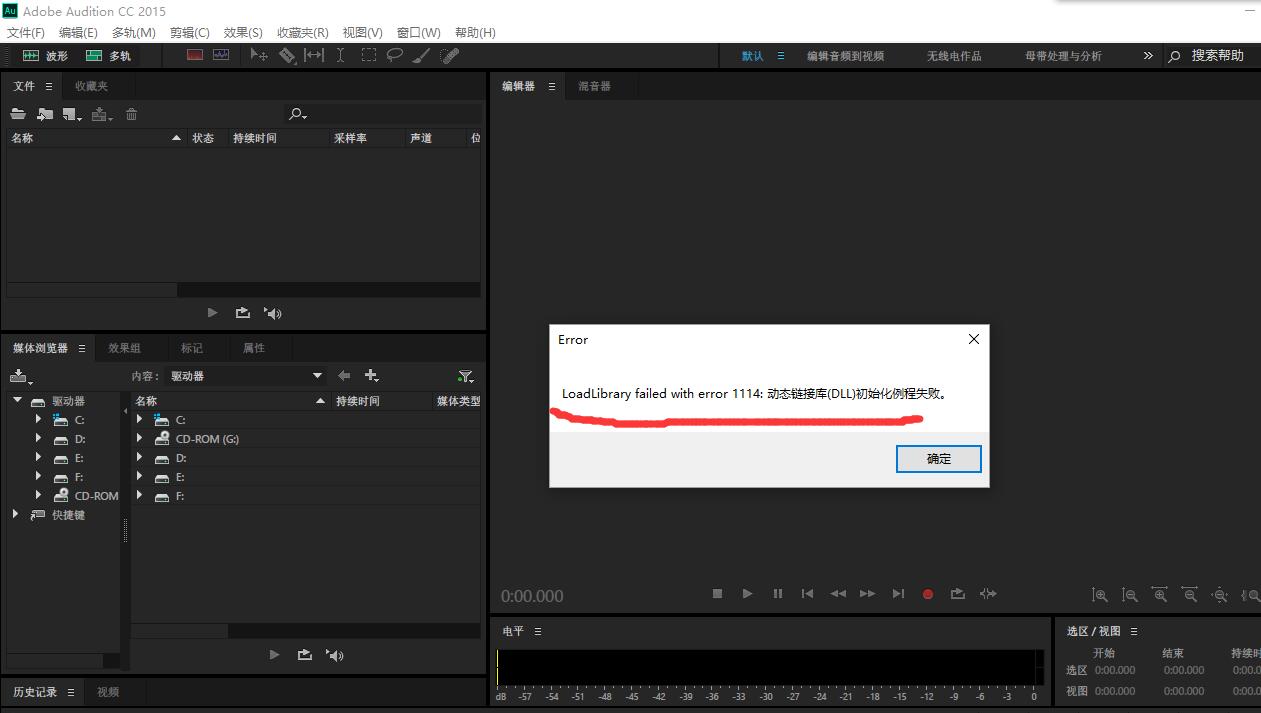Switch to Effects Rack tab (效果组)
This screenshot has width=1261, height=713.
point(124,348)
